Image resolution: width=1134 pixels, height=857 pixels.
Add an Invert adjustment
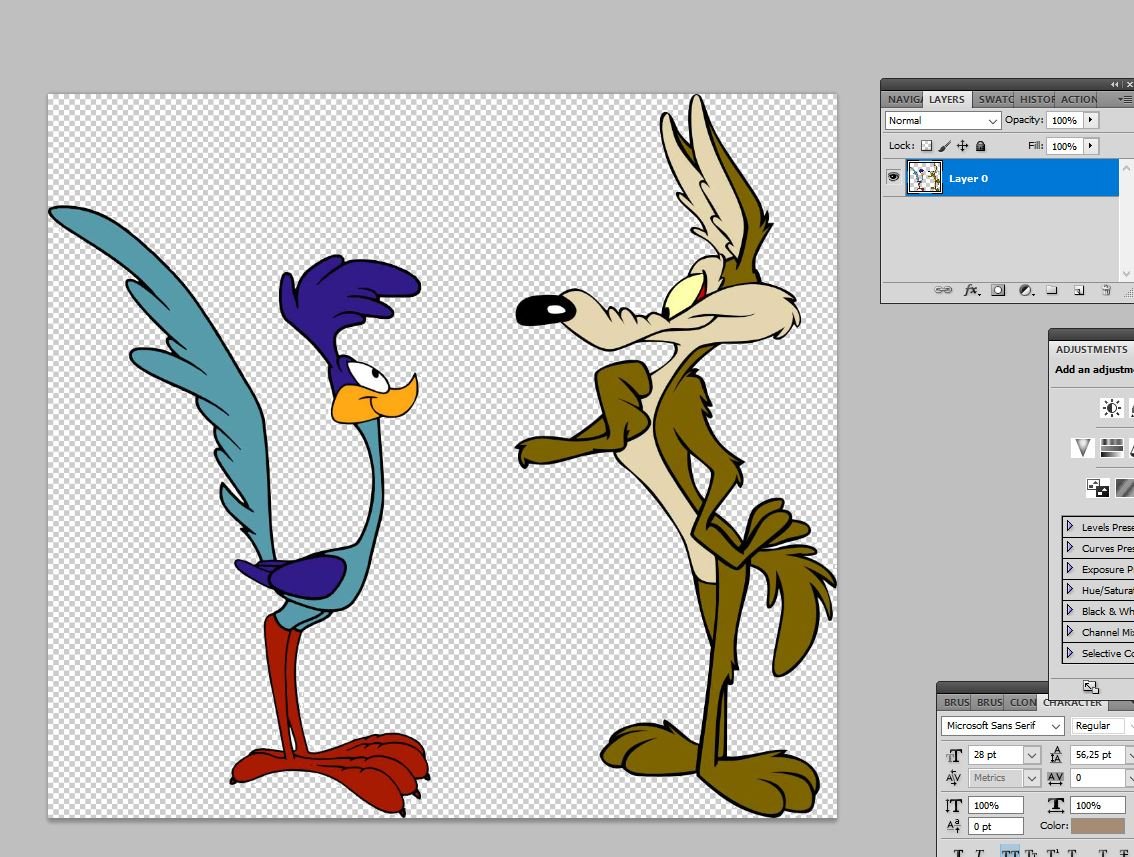[x=1097, y=487]
